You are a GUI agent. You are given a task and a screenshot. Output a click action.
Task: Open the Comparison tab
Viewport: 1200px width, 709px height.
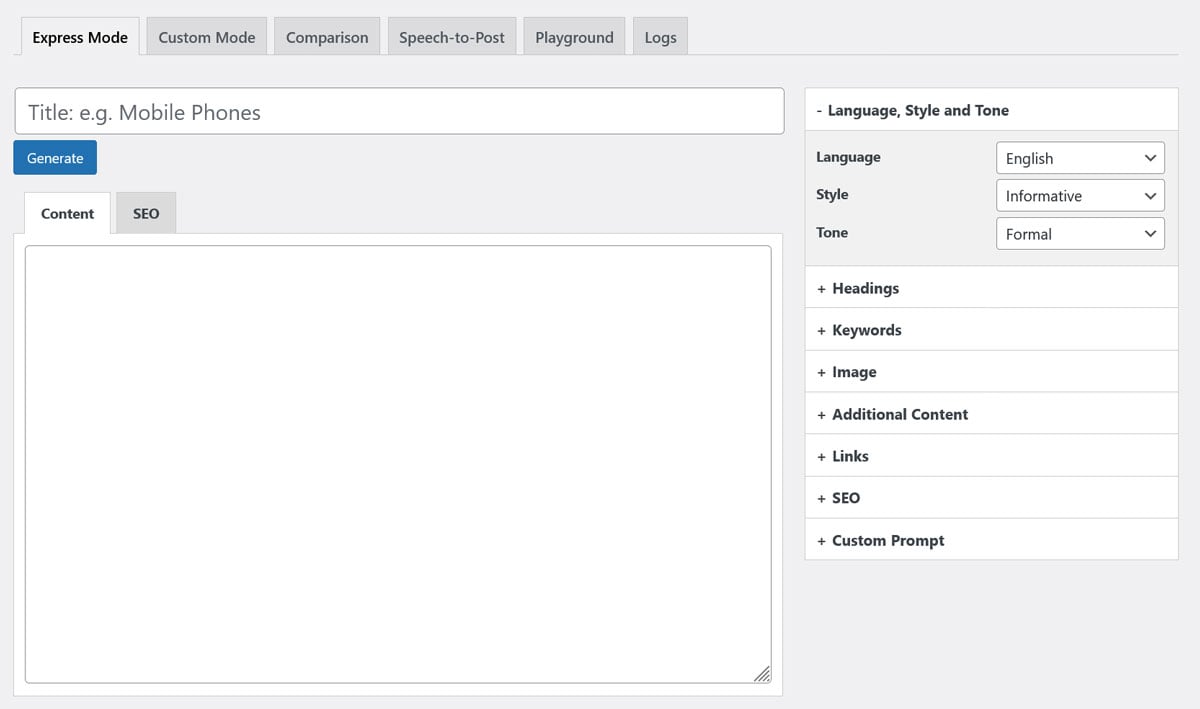pos(327,37)
